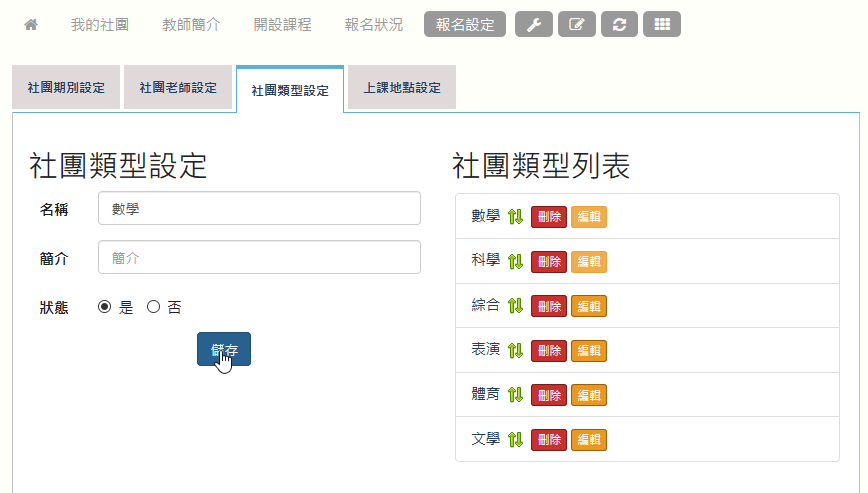Open the 社團老師設定 tab
868x493 pixels.
pyautogui.click(x=178, y=89)
